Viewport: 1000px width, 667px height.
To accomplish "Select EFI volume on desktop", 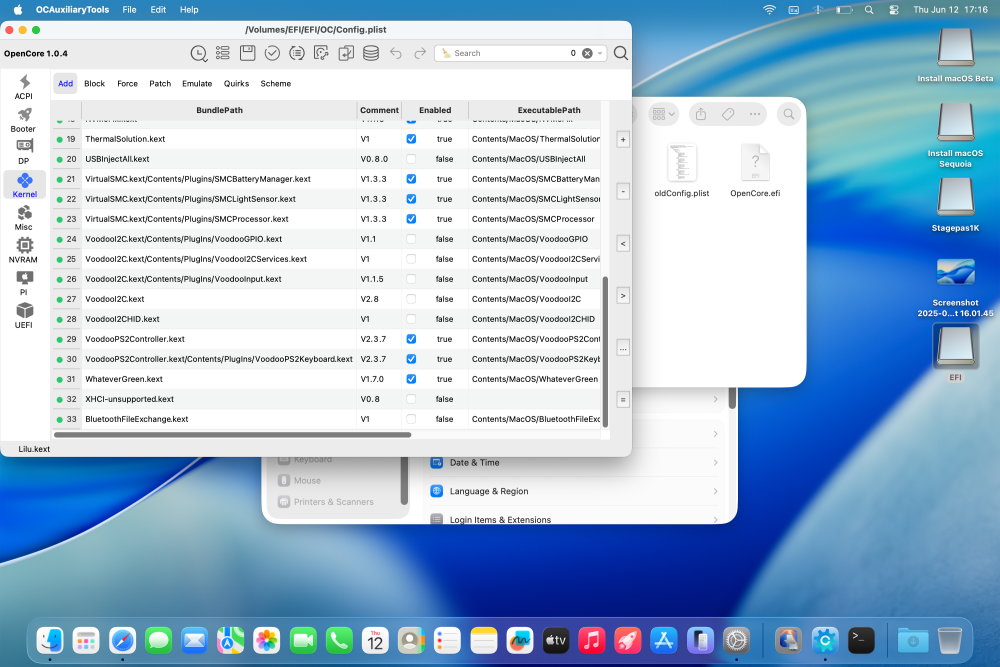I will 955,353.
